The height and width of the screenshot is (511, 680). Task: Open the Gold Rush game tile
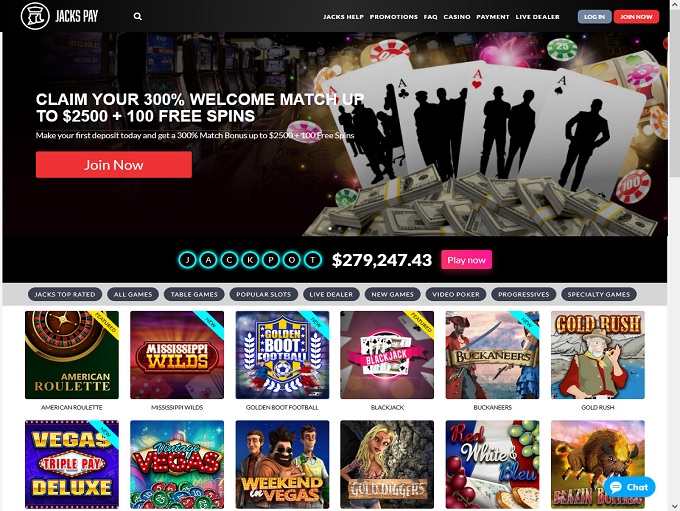coord(598,355)
